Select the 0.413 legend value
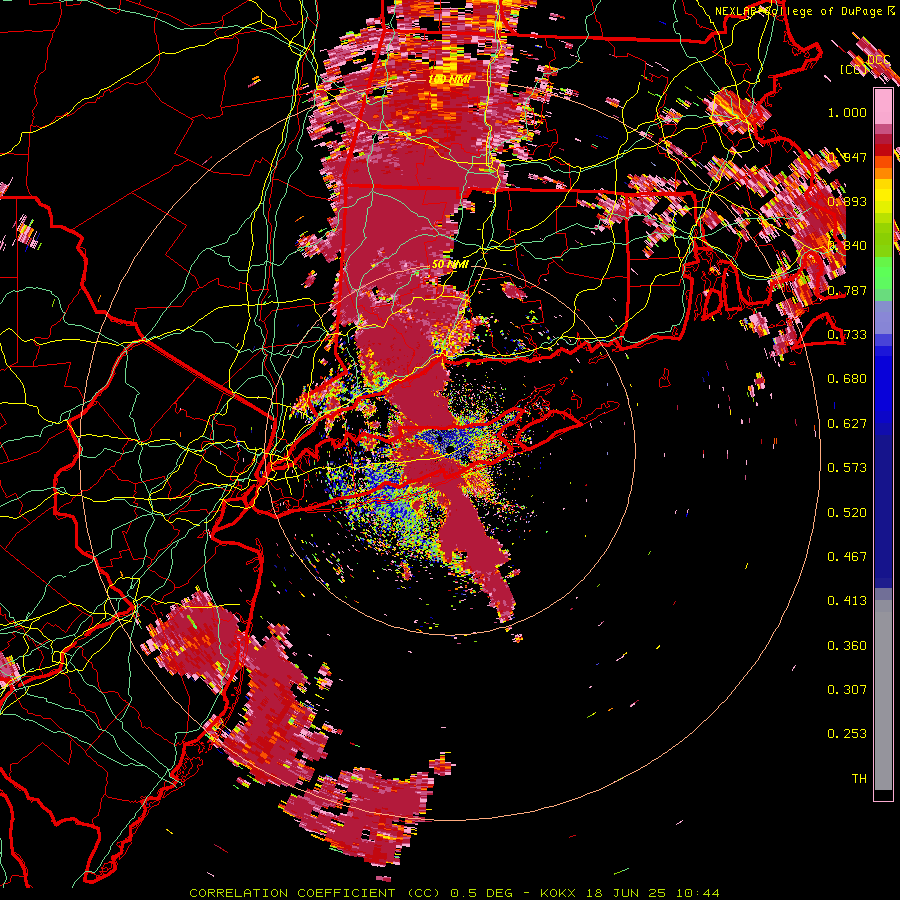The image size is (900, 900). [x=847, y=601]
